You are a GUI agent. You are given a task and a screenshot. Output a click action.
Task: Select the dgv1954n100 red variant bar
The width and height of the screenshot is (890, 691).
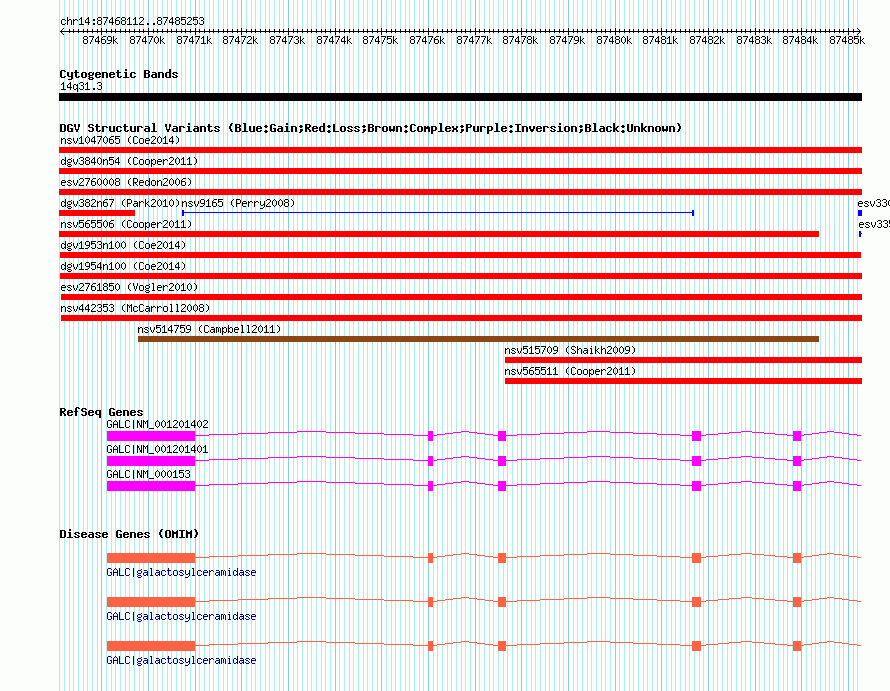(460, 276)
